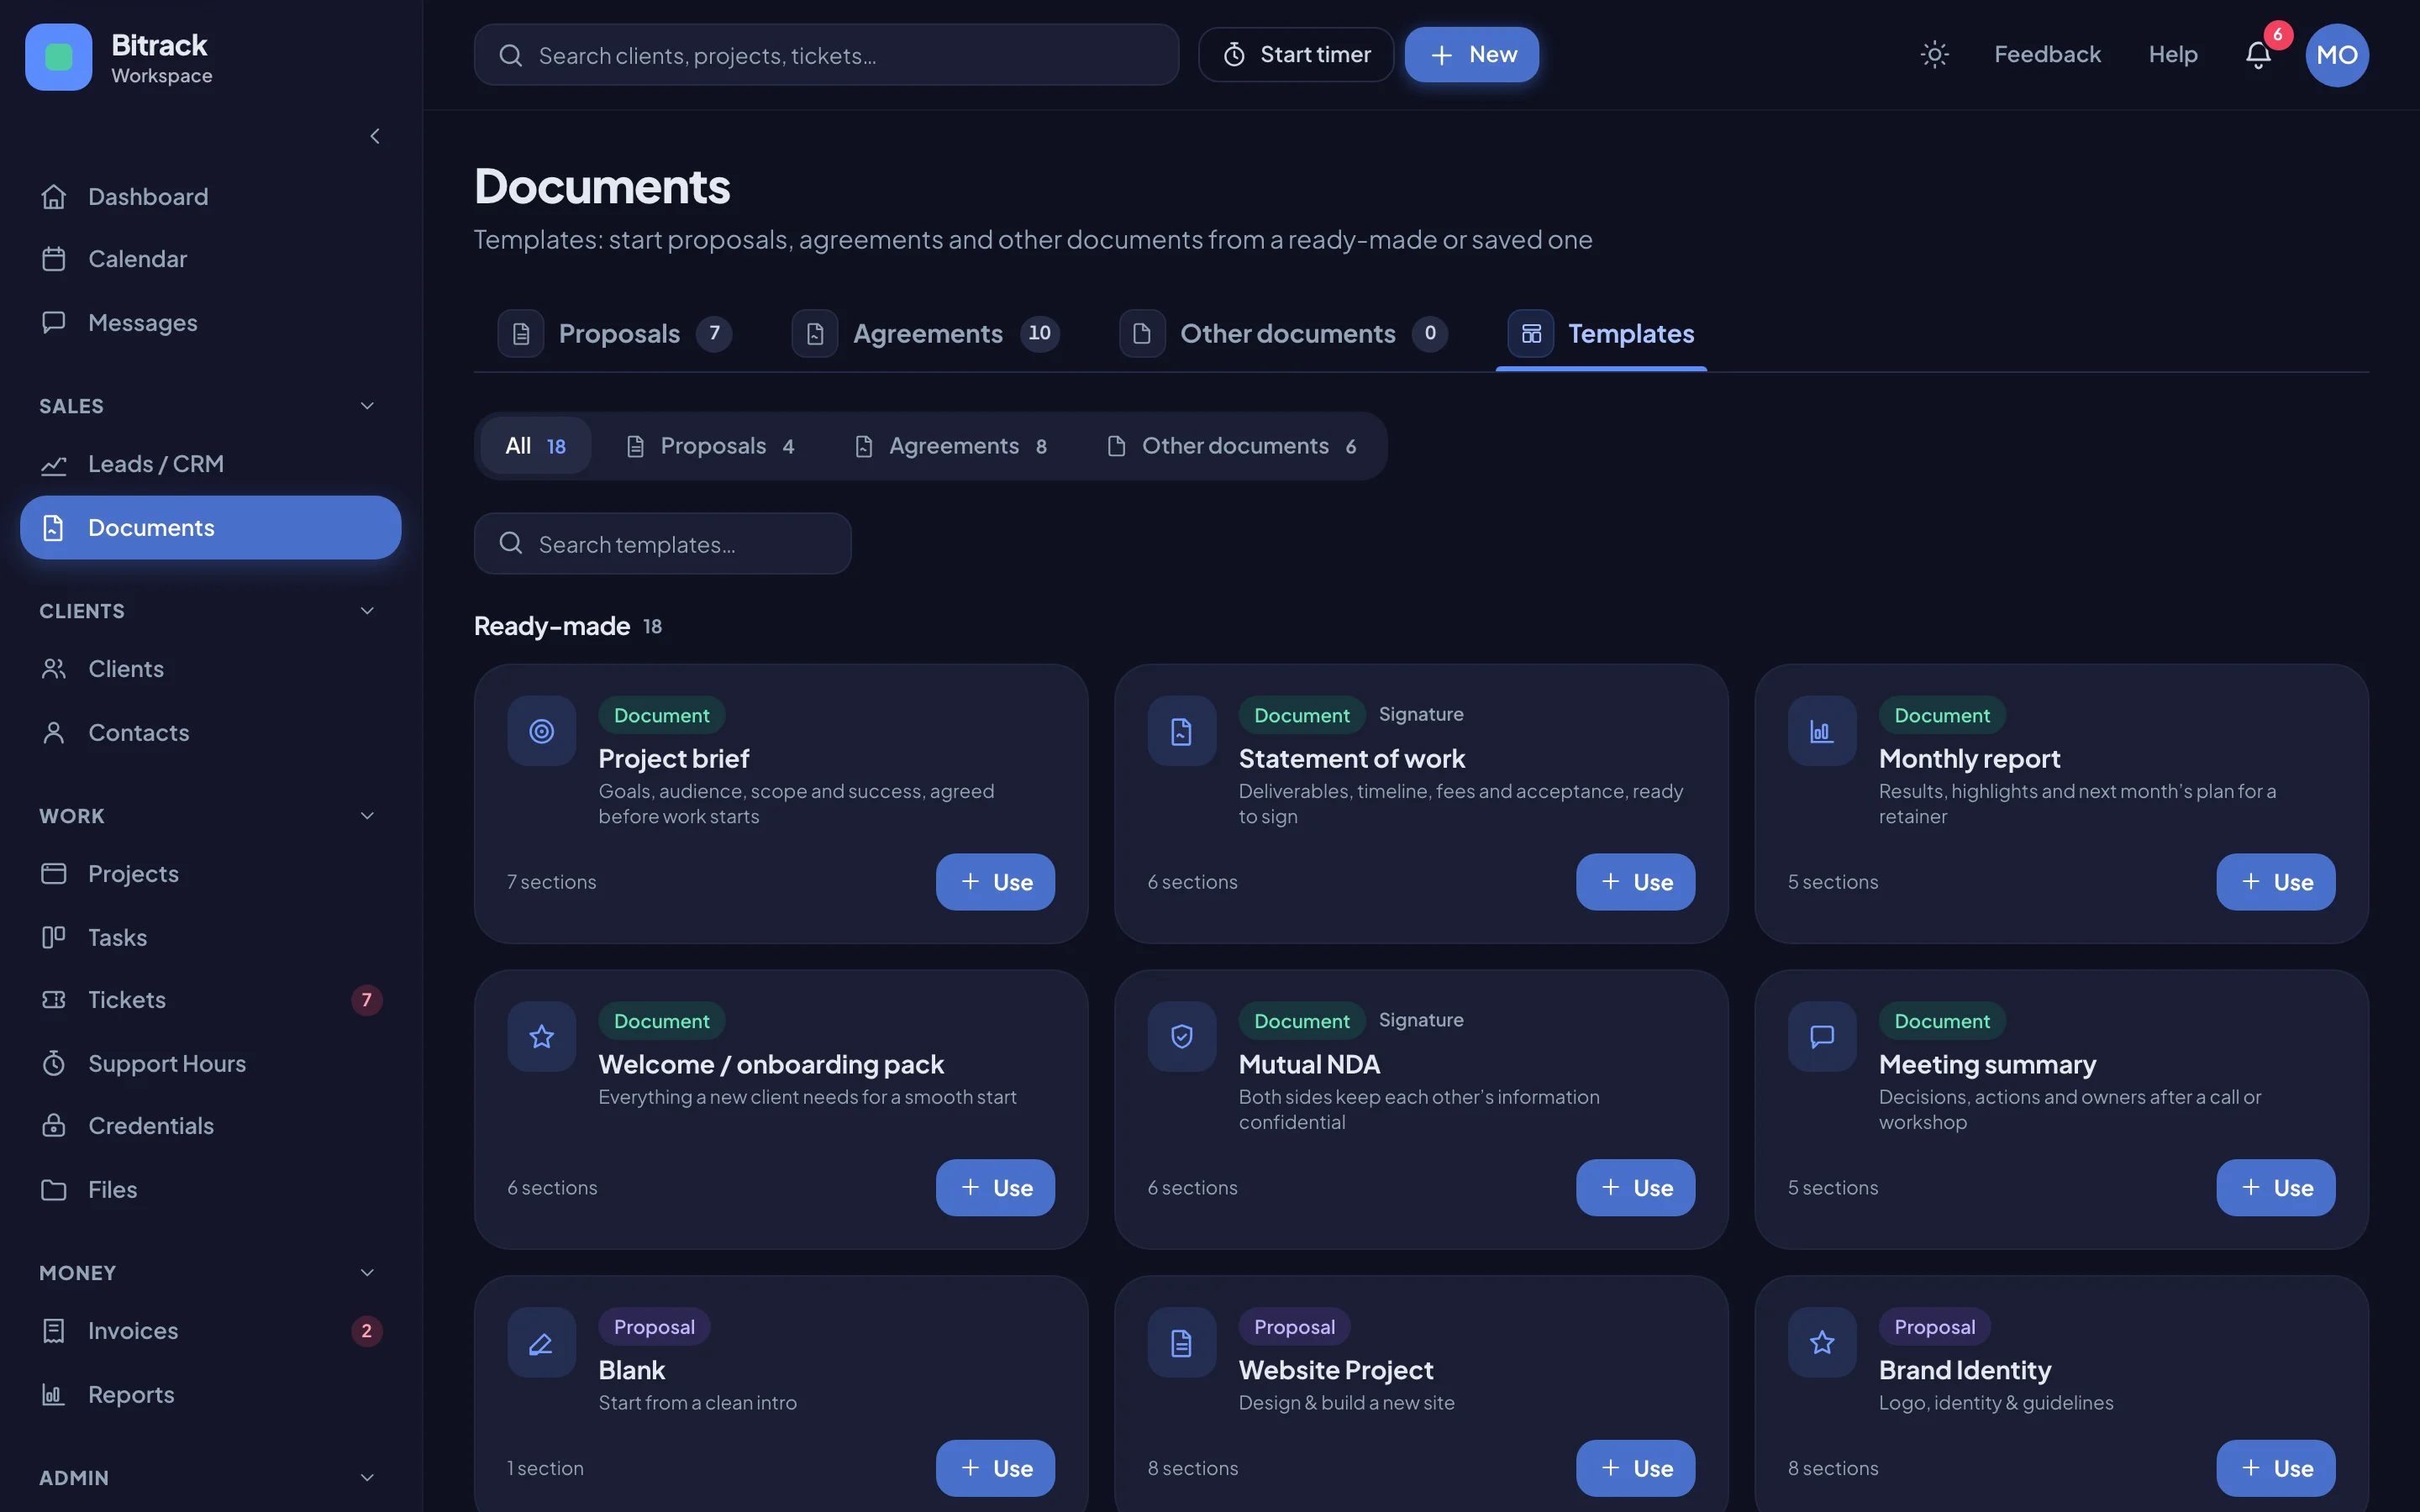
Task: Open Credentials in the sidebar
Action: pyautogui.click(x=210, y=1126)
